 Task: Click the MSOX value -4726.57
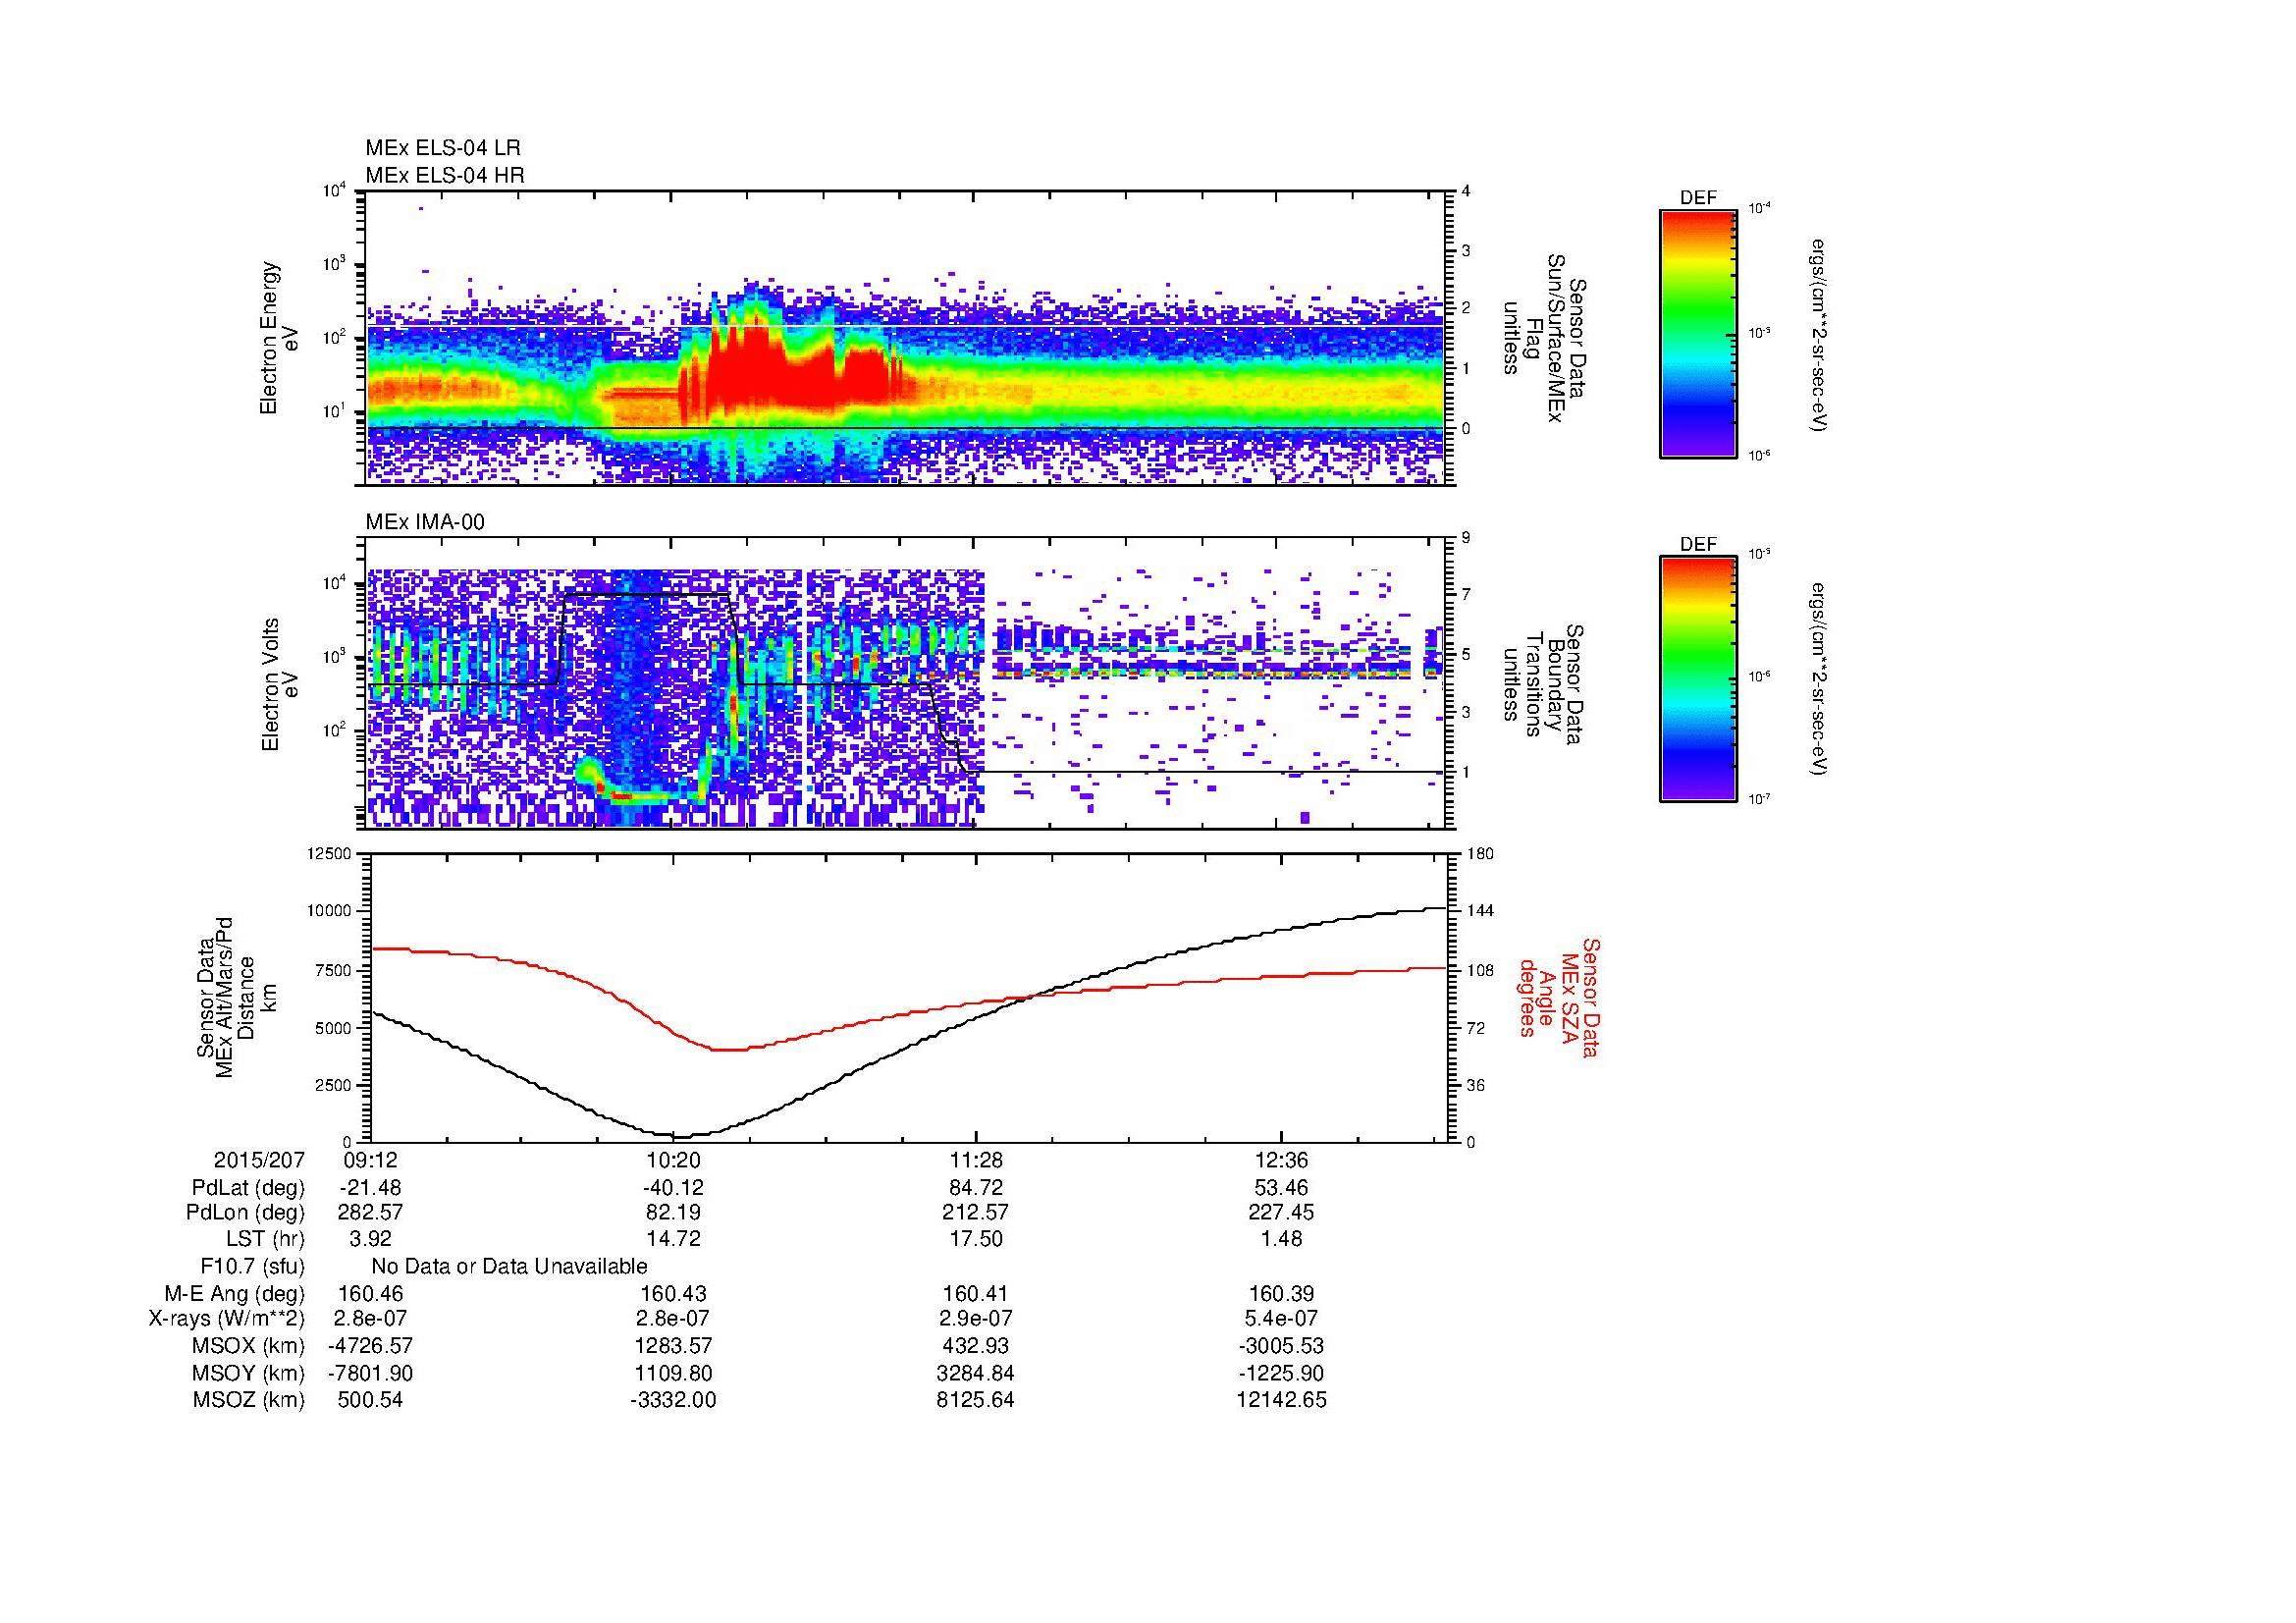pyautogui.click(x=371, y=1346)
